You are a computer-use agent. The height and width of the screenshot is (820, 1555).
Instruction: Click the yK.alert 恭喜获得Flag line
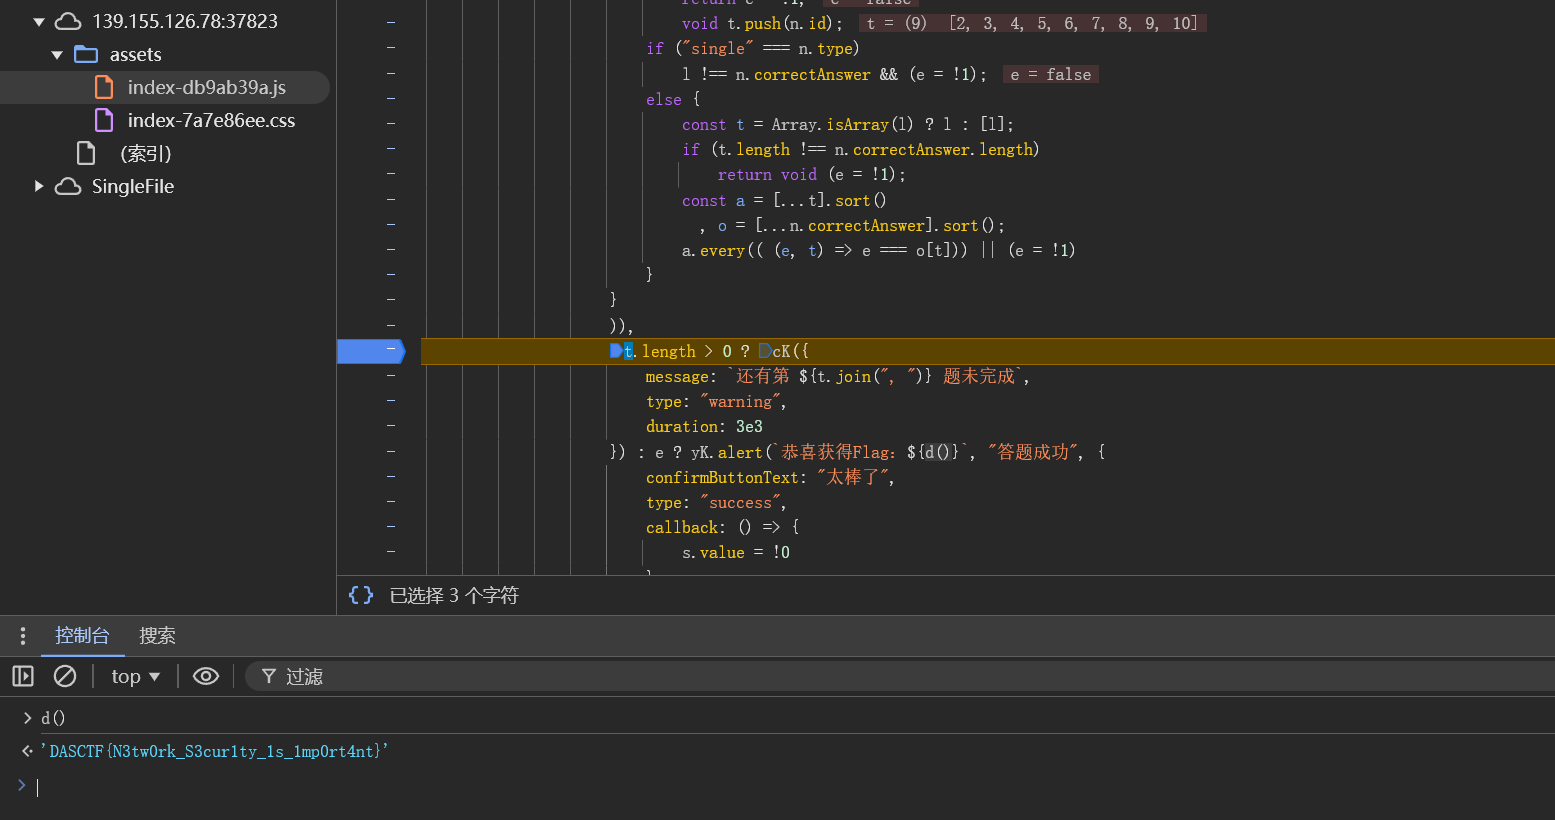pyautogui.click(x=858, y=452)
